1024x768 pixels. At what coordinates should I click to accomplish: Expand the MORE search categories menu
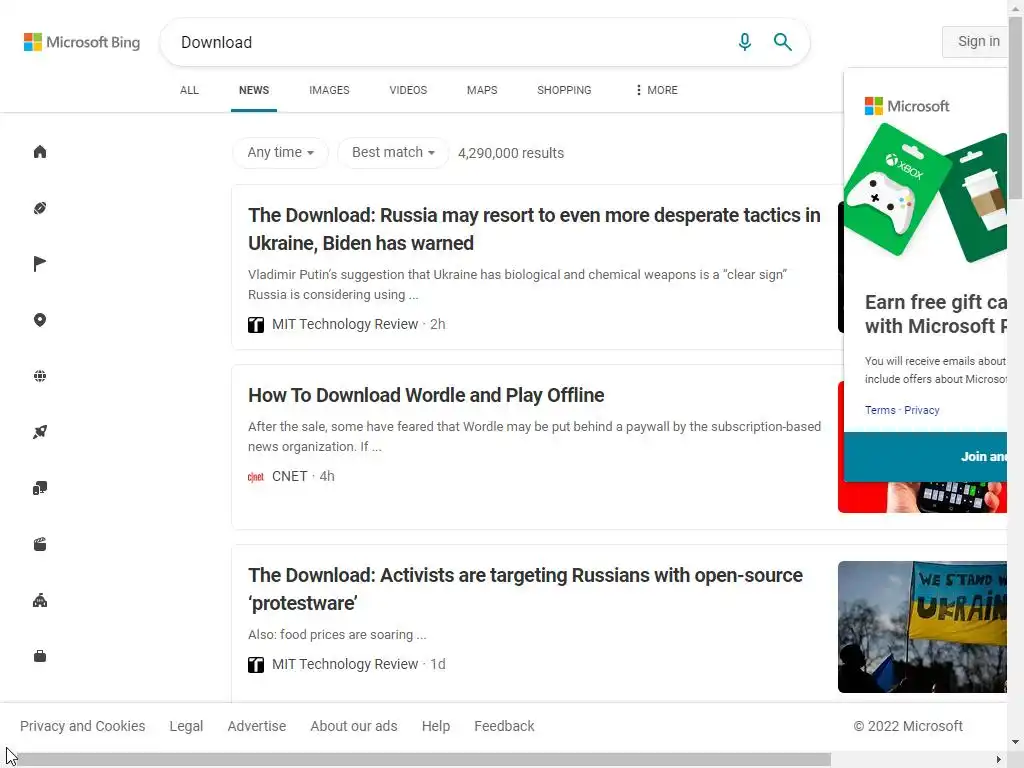[x=656, y=90]
